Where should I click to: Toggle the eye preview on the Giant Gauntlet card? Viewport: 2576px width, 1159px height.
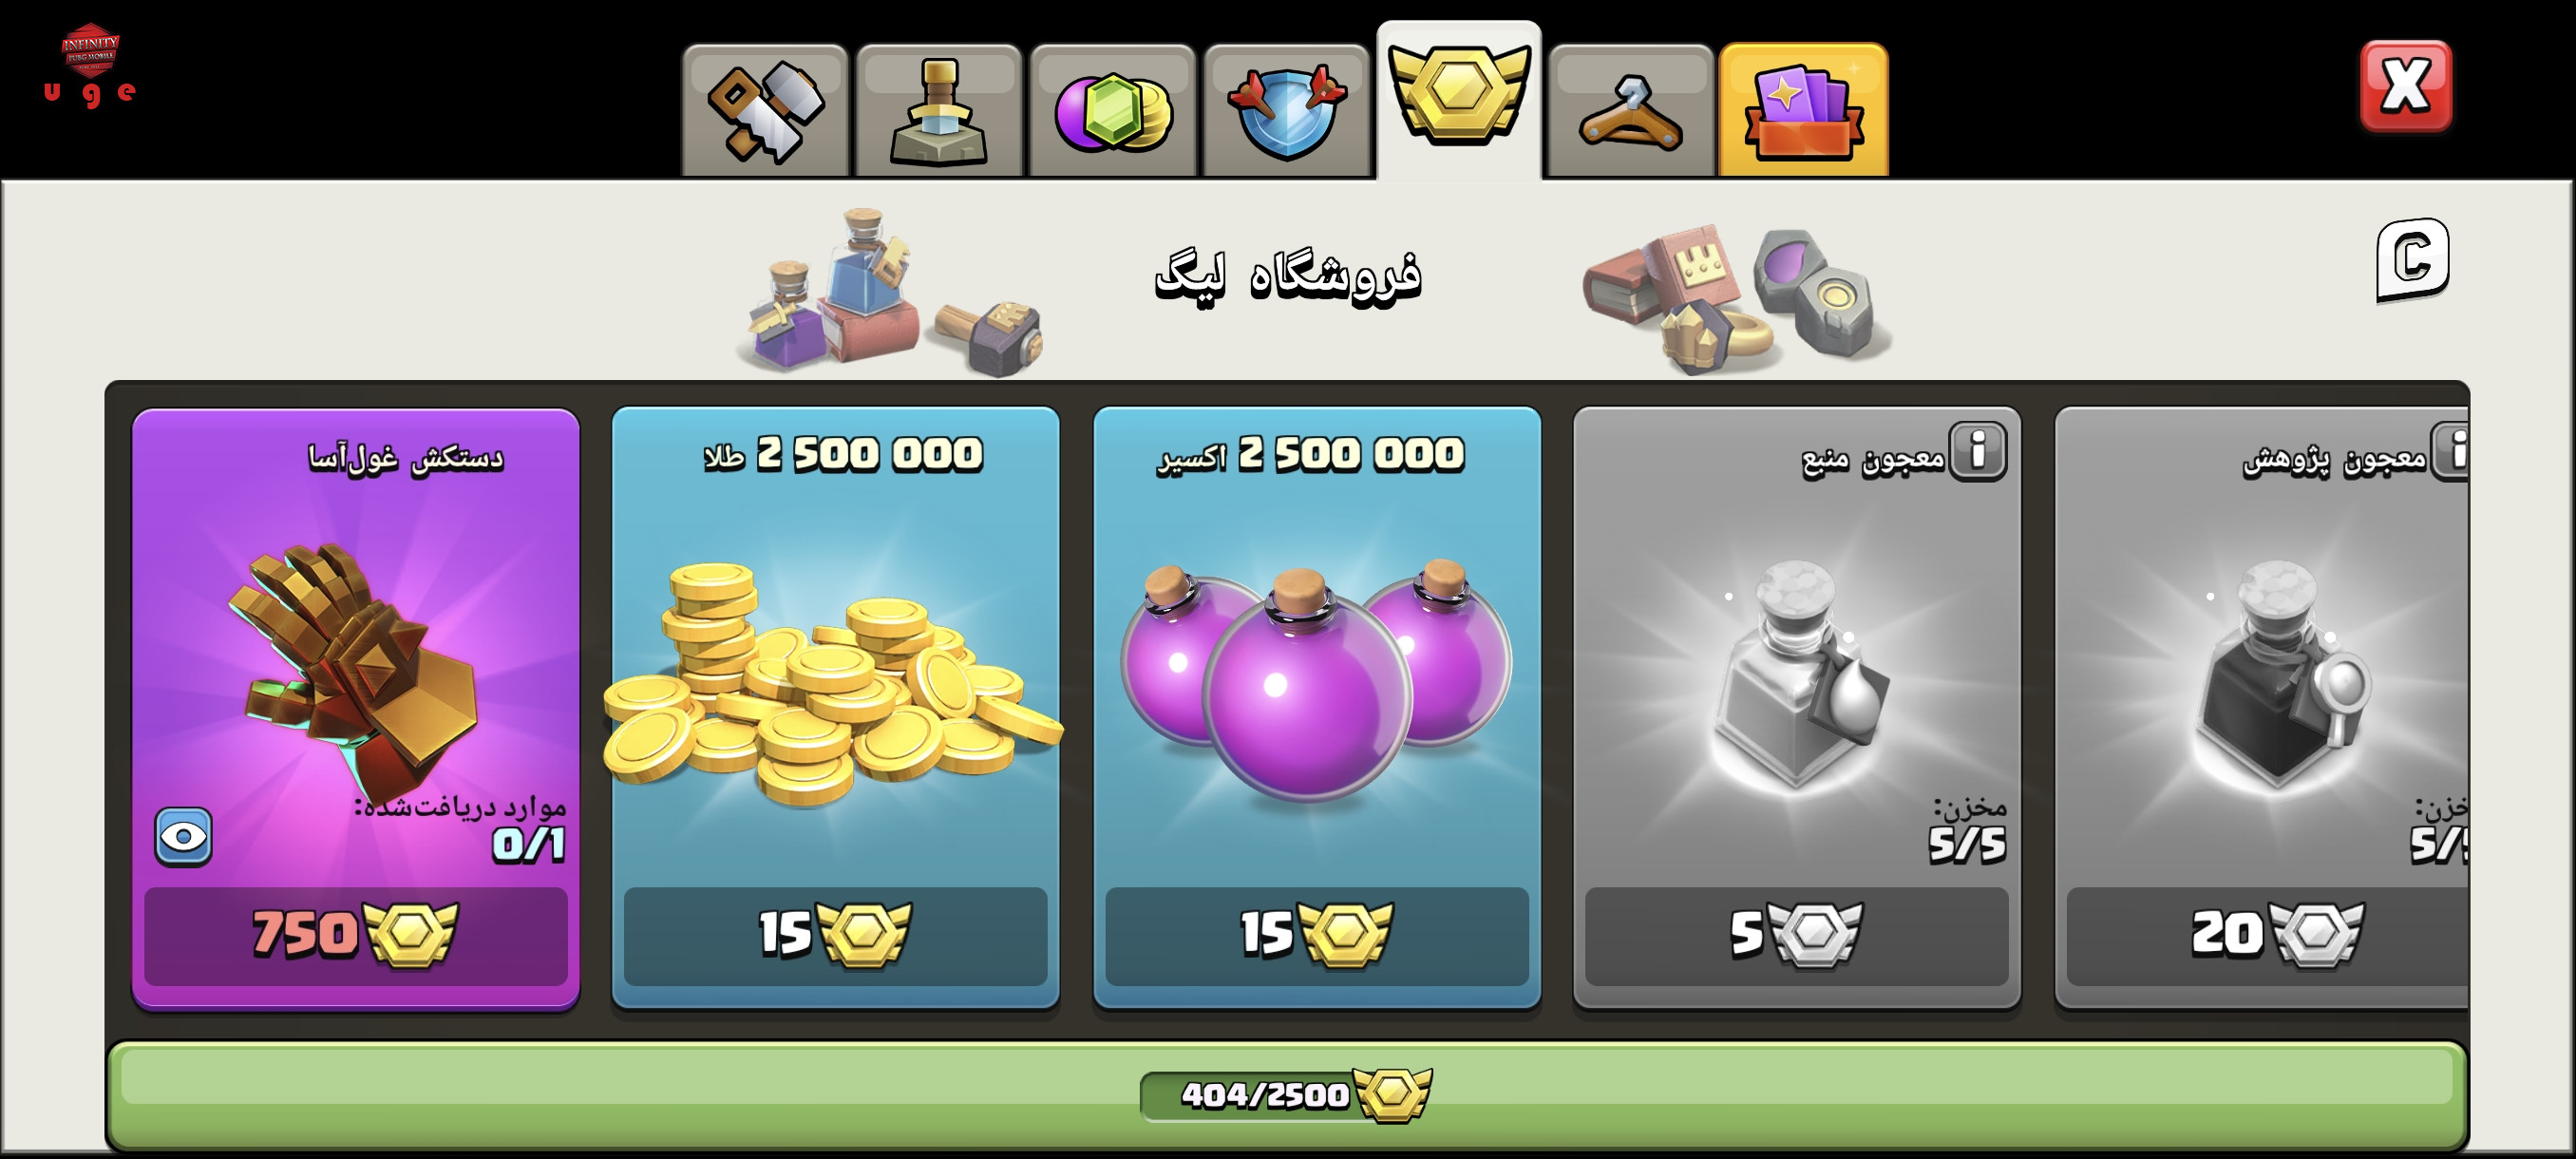[184, 836]
